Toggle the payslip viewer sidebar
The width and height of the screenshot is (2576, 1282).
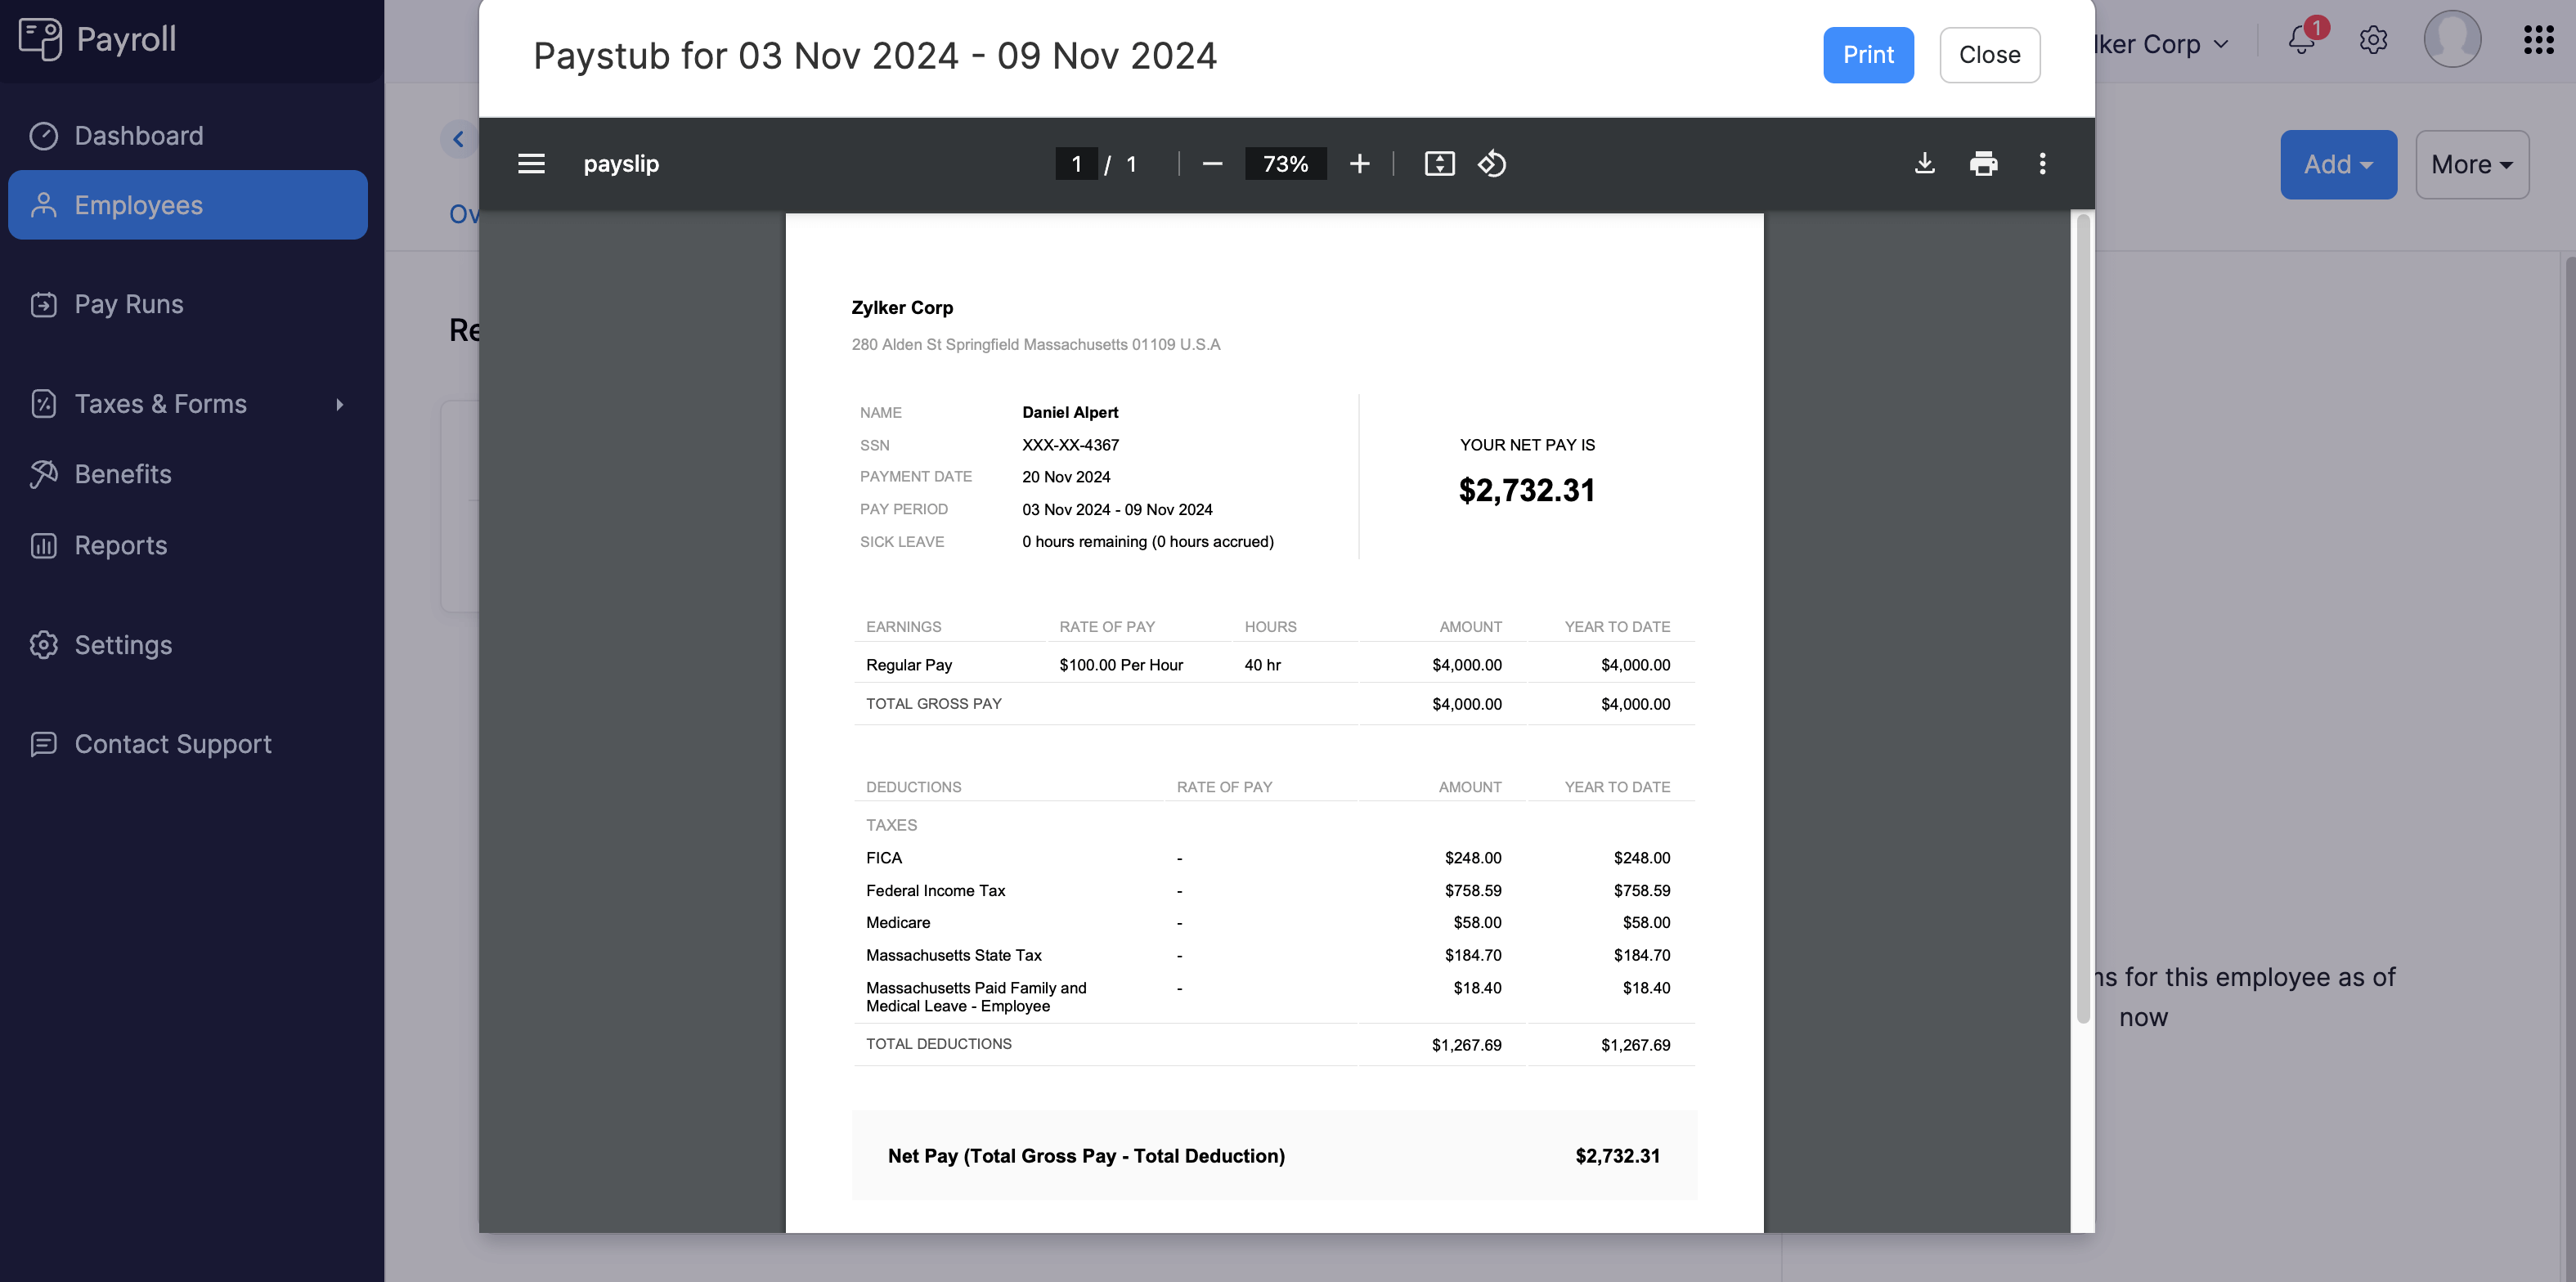click(x=531, y=163)
